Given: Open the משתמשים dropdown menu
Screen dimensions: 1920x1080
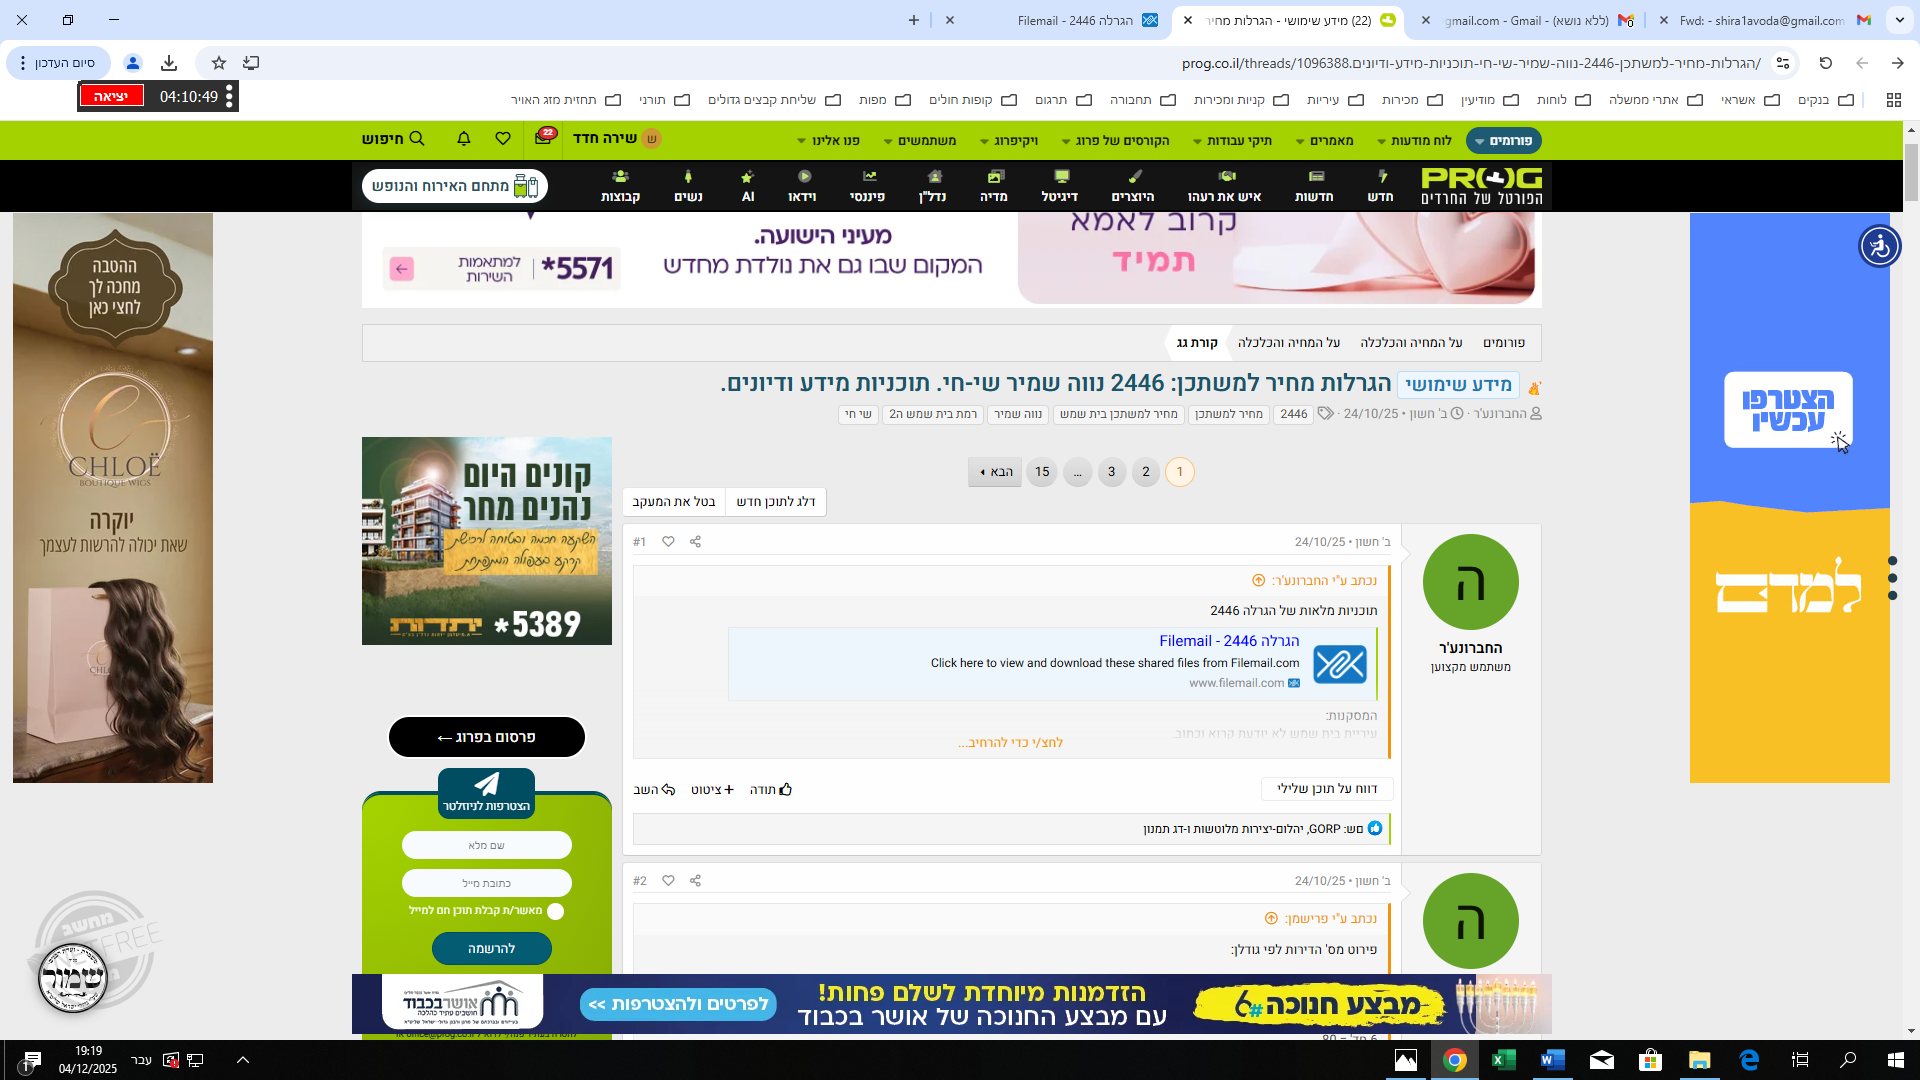Looking at the screenshot, I should pos(920,141).
